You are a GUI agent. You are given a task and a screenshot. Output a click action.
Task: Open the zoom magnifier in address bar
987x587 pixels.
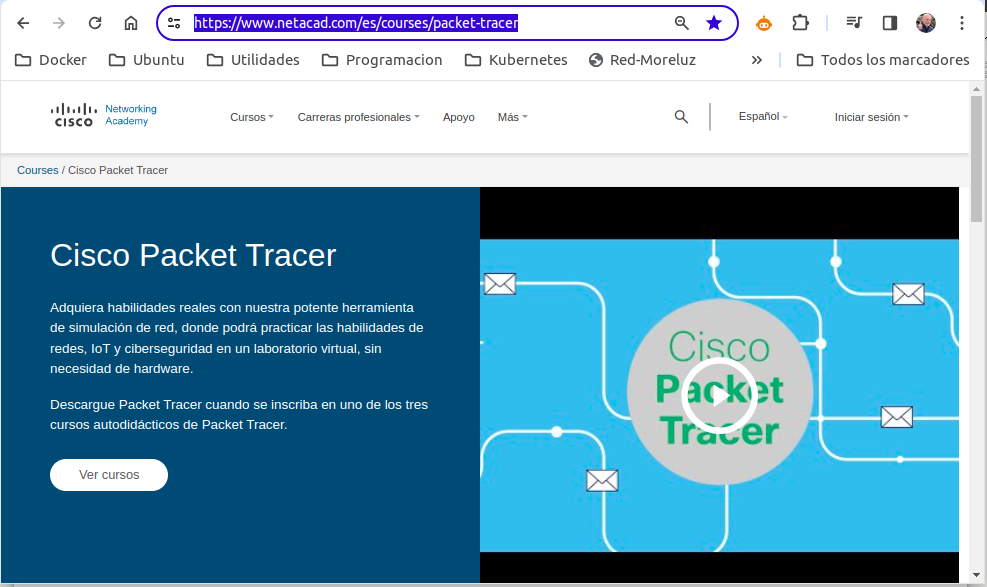click(x=681, y=23)
